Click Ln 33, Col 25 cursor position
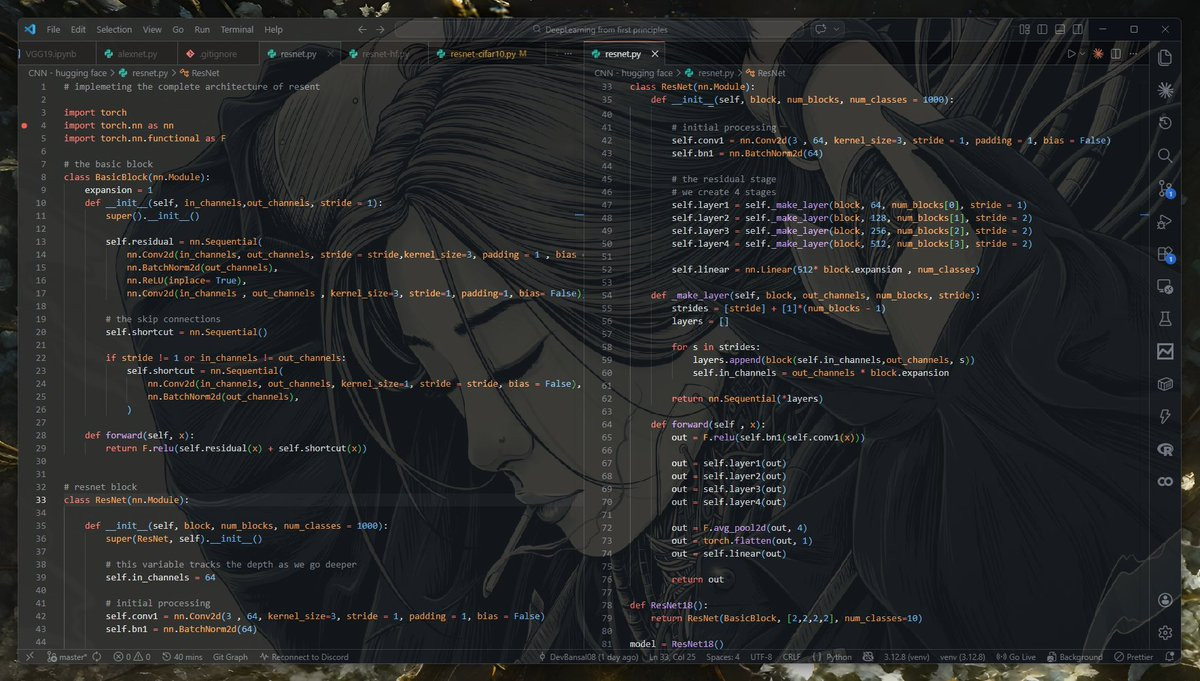Image resolution: width=1200 pixels, height=681 pixels. pyautogui.click(x=673, y=657)
